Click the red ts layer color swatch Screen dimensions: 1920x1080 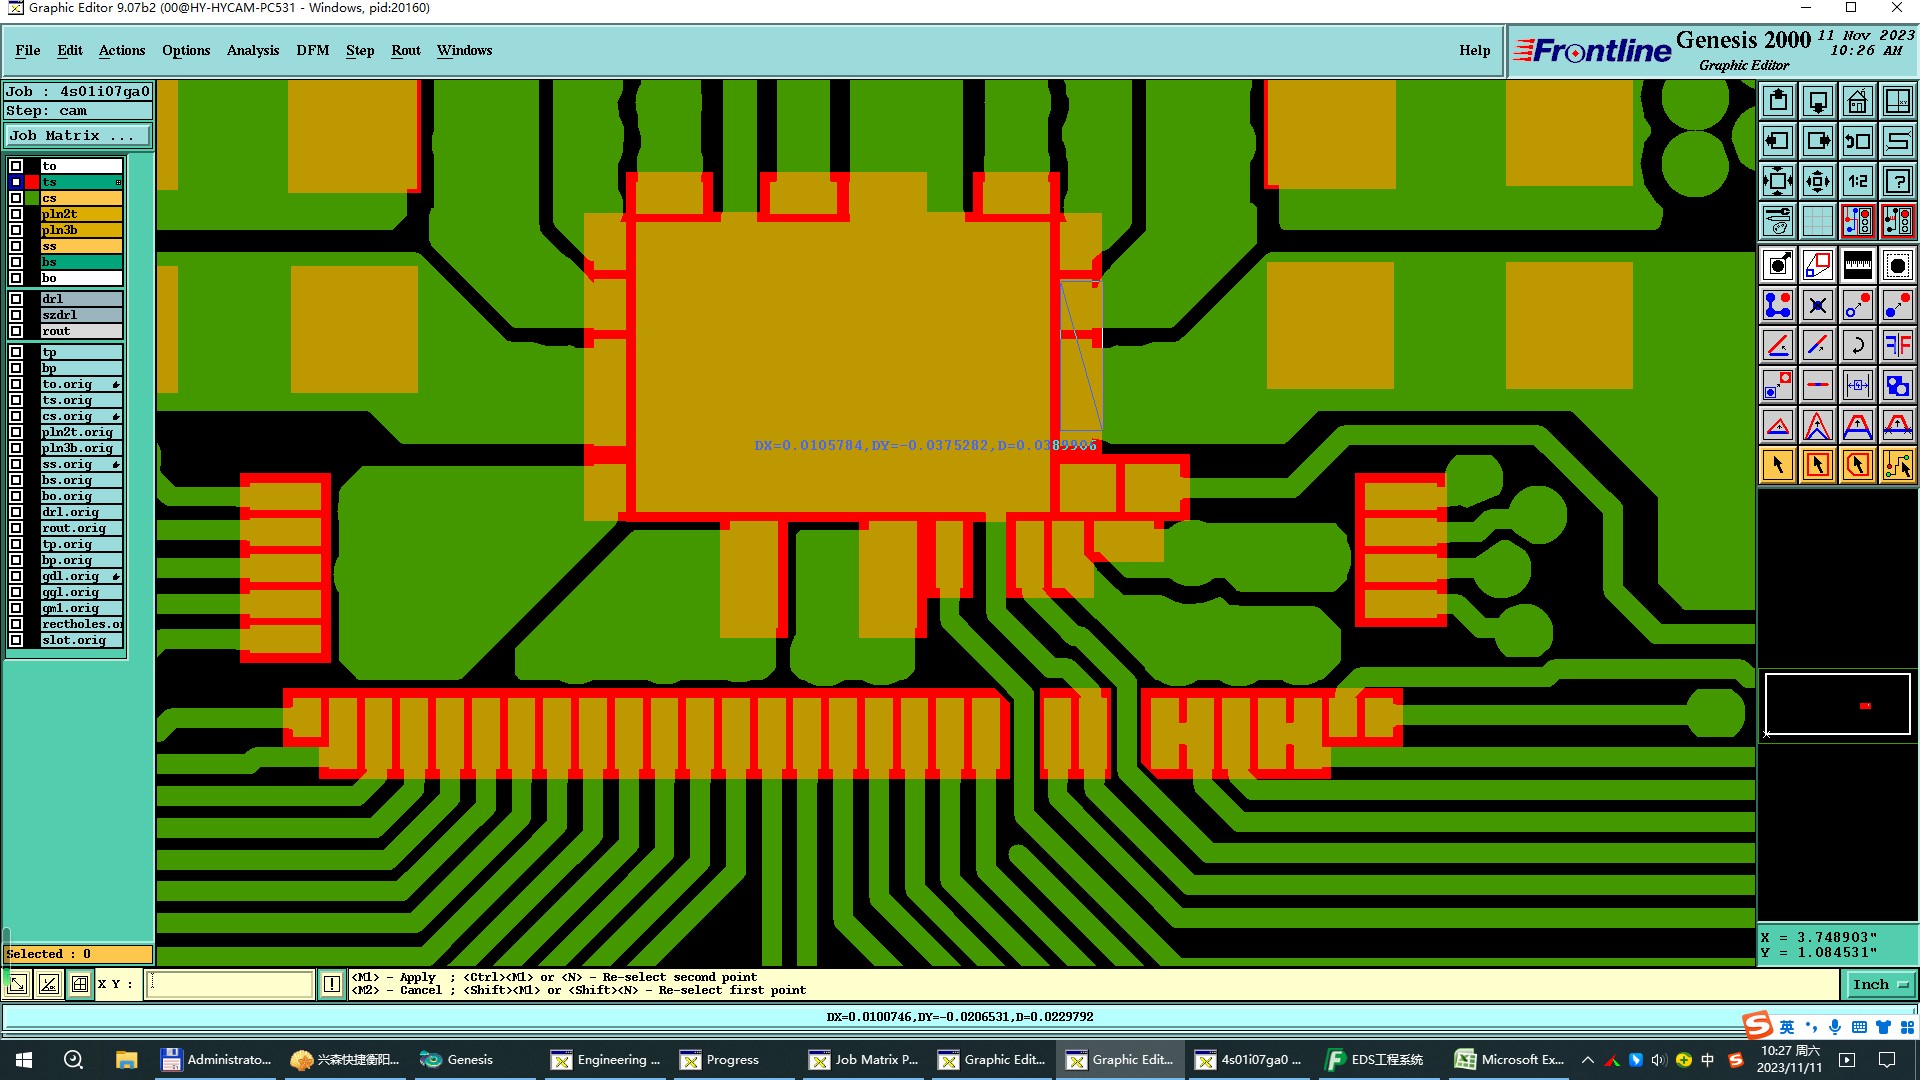32,182
